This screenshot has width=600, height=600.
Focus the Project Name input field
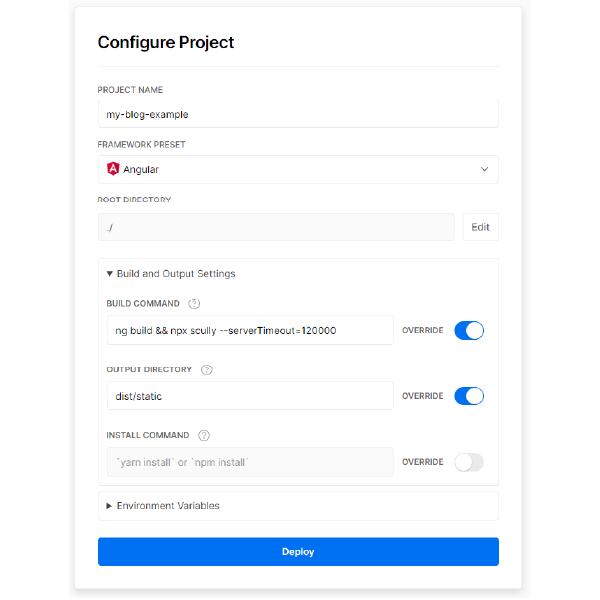[298, 114]
